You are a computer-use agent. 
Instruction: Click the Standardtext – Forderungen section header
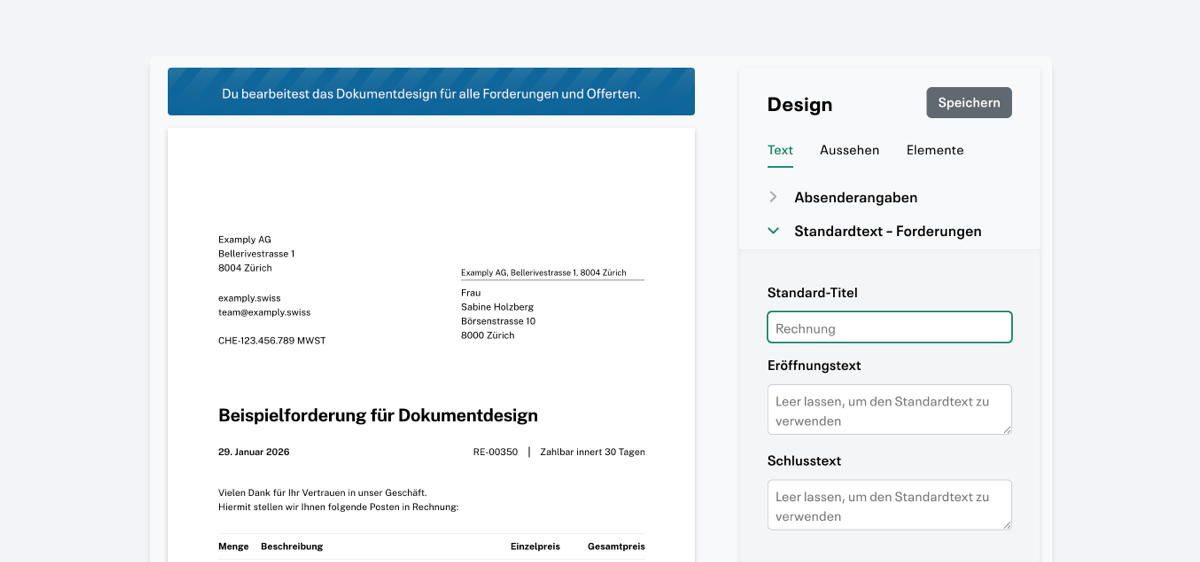pos(889,231)
